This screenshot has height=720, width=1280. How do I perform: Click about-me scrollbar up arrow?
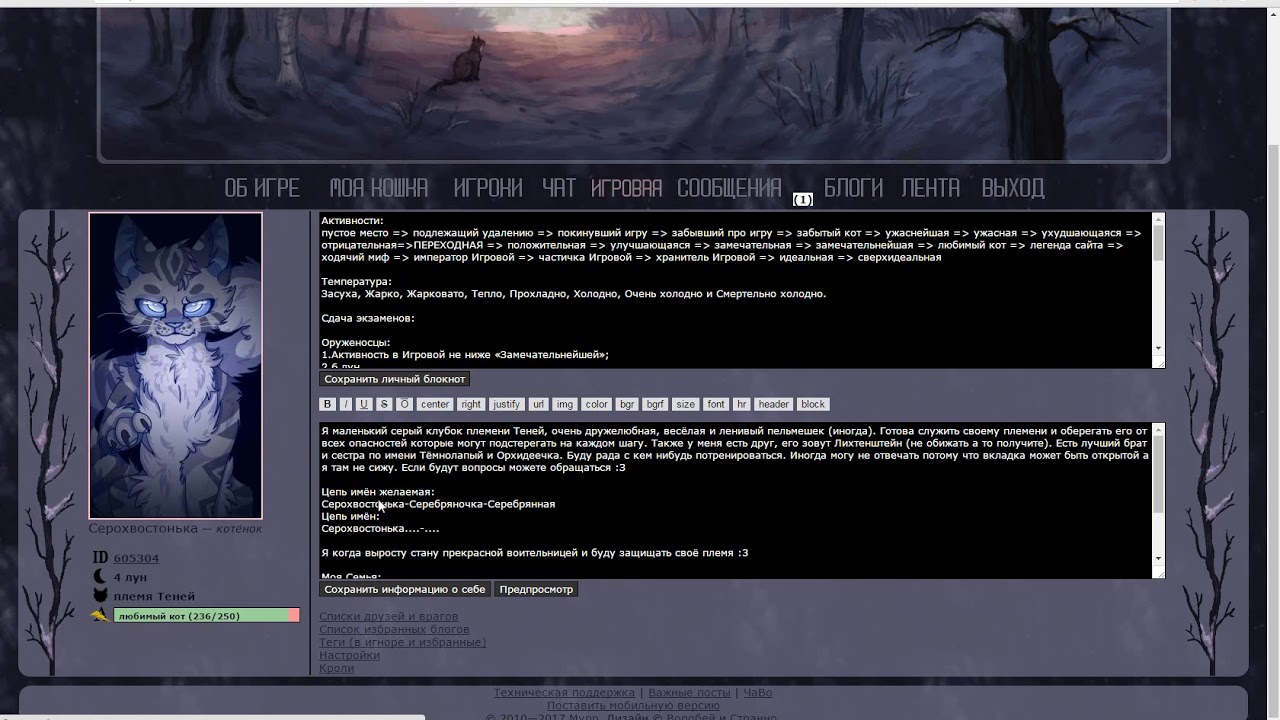pos(1158,428)
